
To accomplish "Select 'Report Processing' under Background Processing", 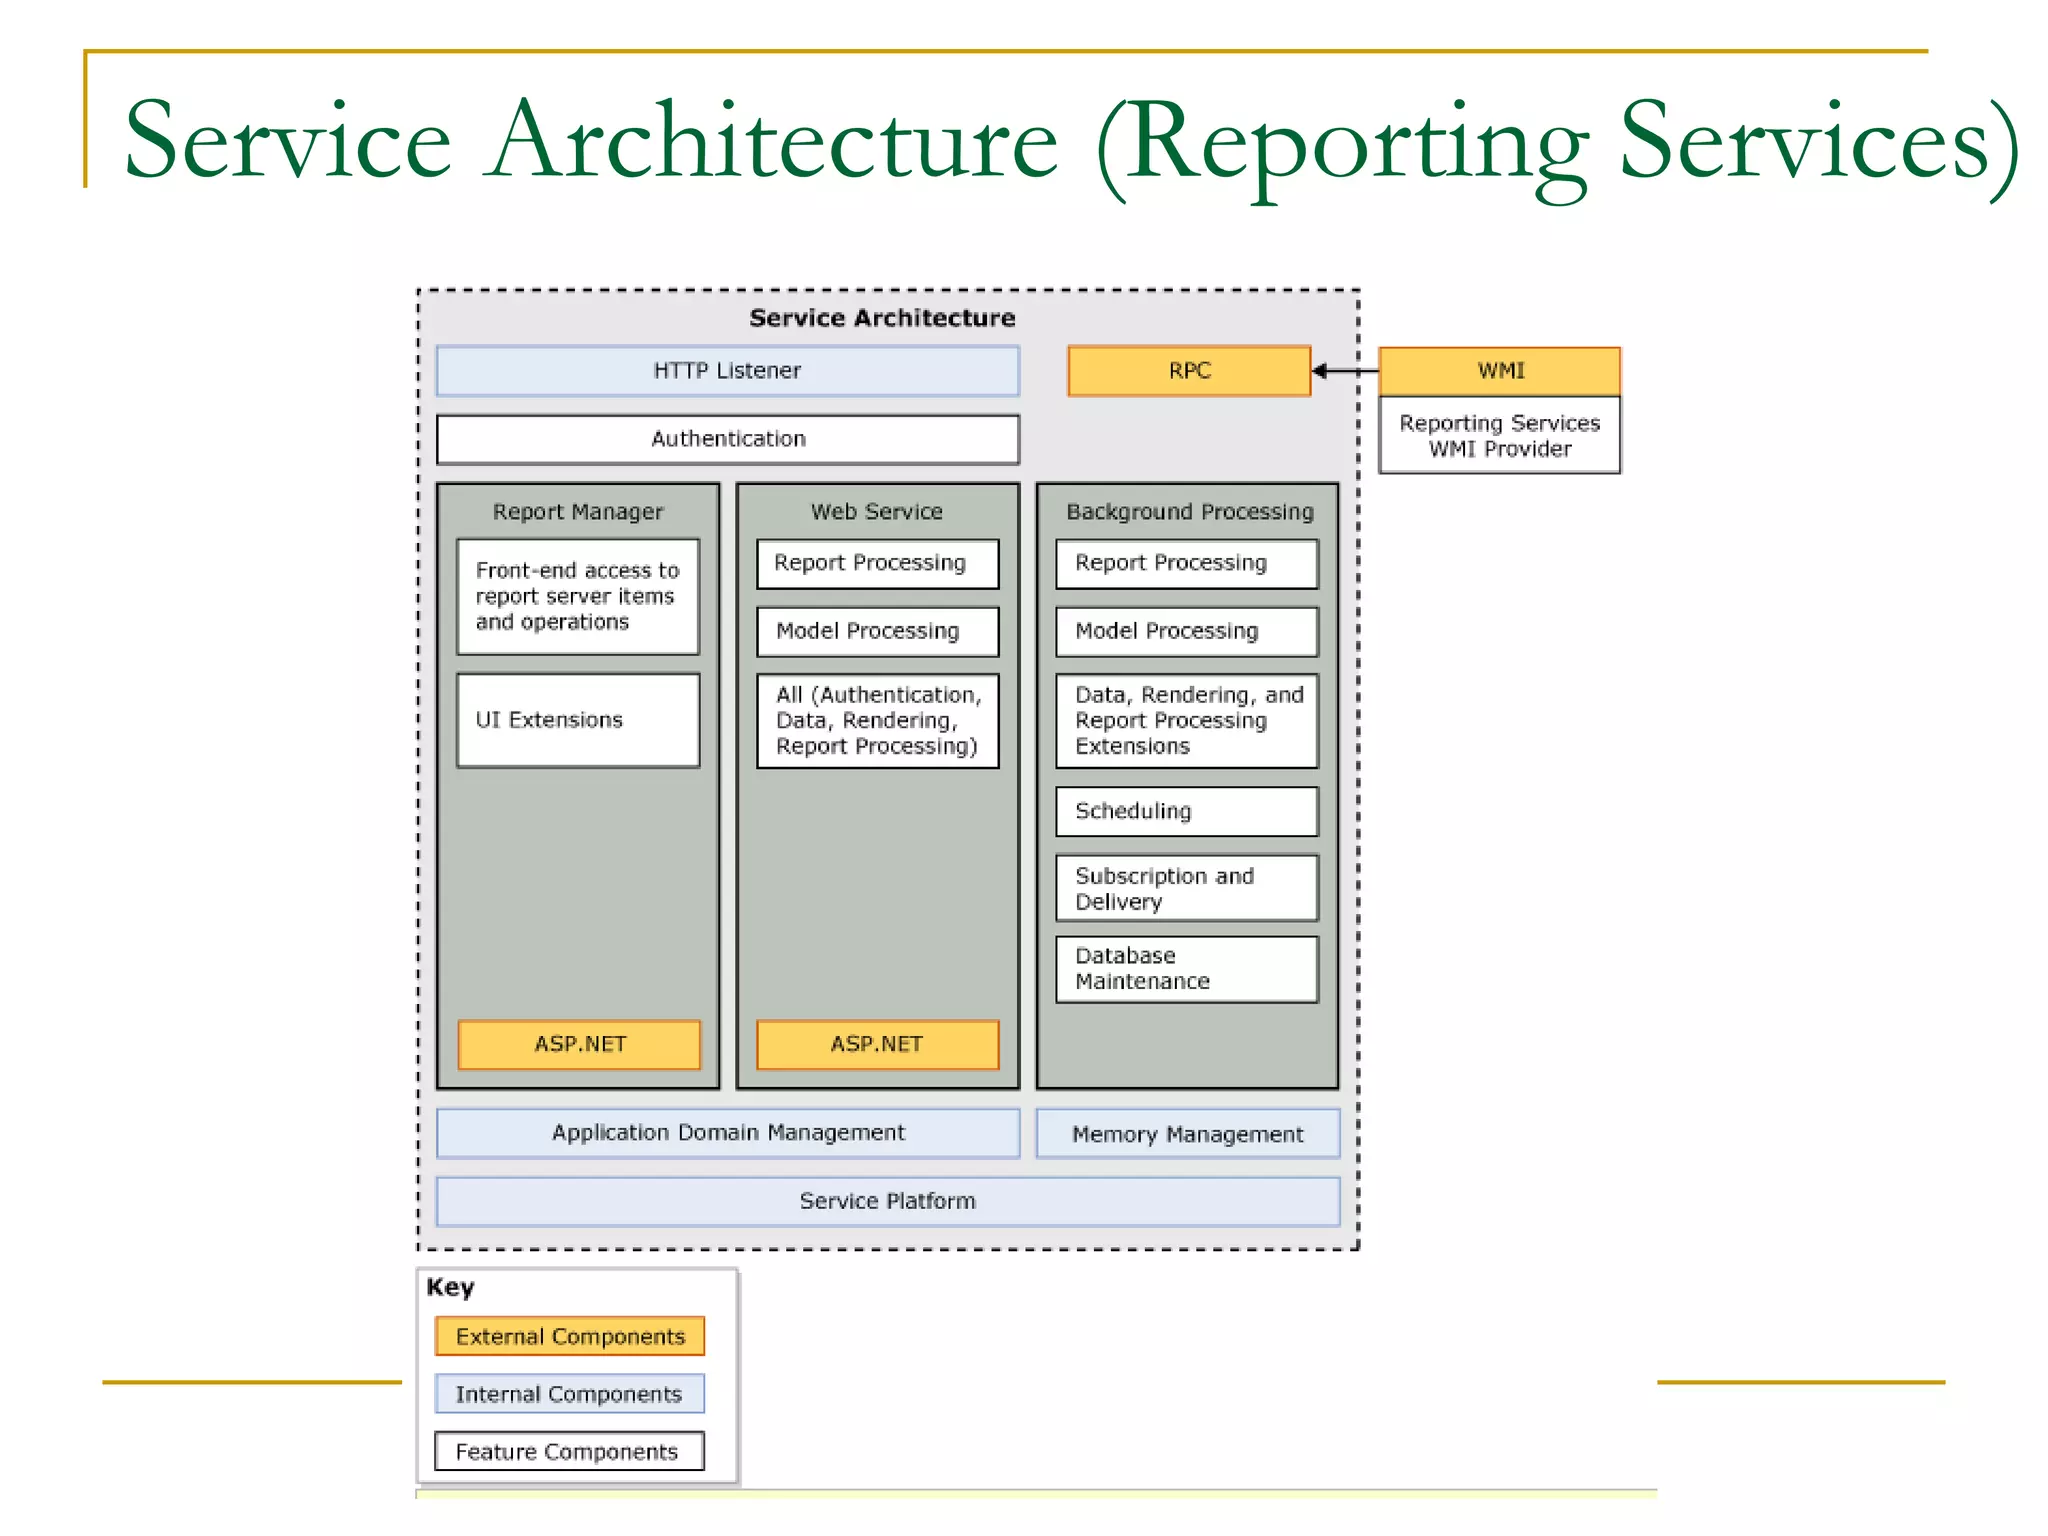I will pyautogui.click(x=1187, y=563).
